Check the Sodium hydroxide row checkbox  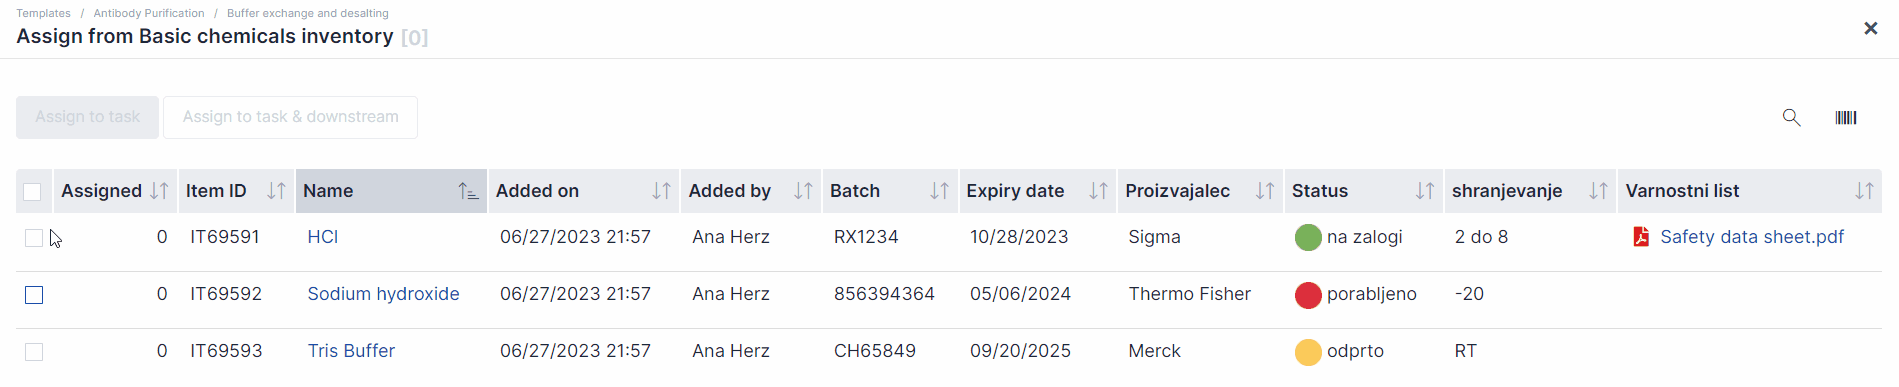[x=34, y=295]
